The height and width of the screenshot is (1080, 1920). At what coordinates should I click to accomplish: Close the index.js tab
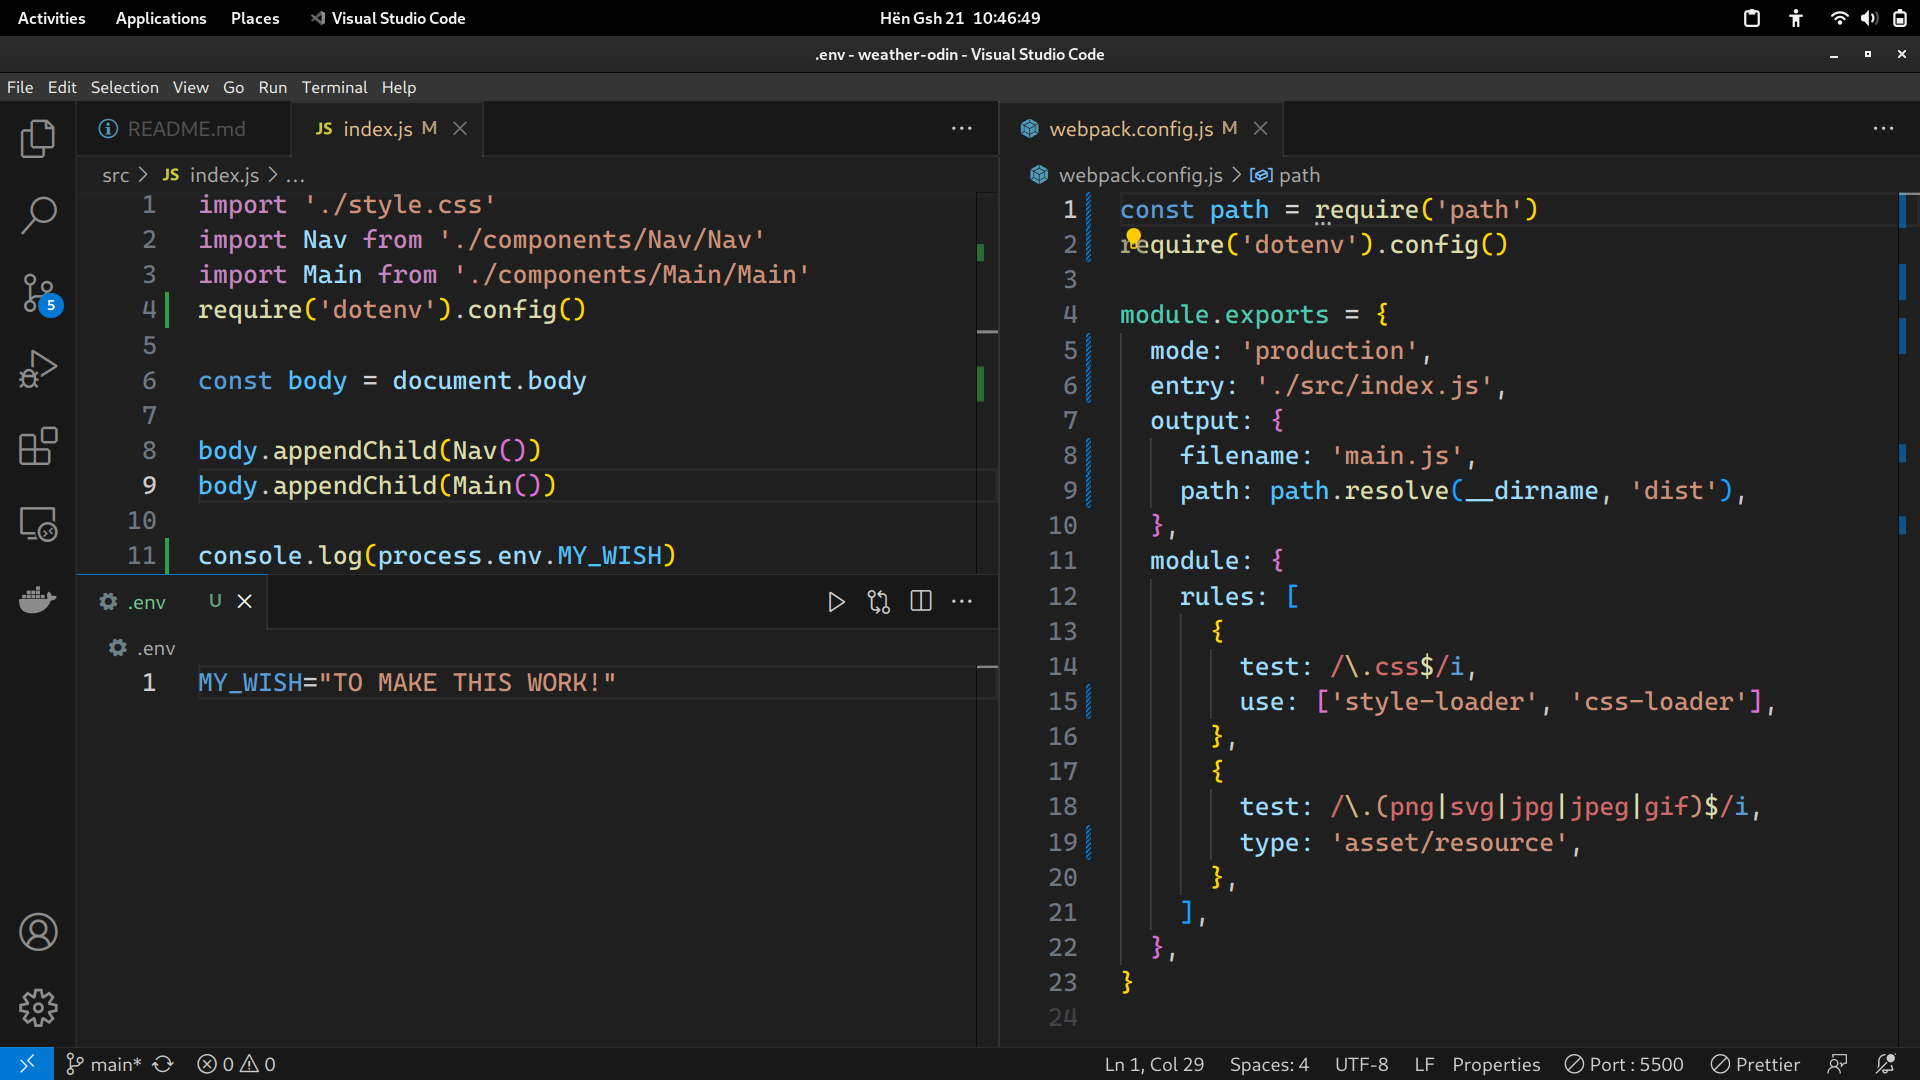[460, 128]
